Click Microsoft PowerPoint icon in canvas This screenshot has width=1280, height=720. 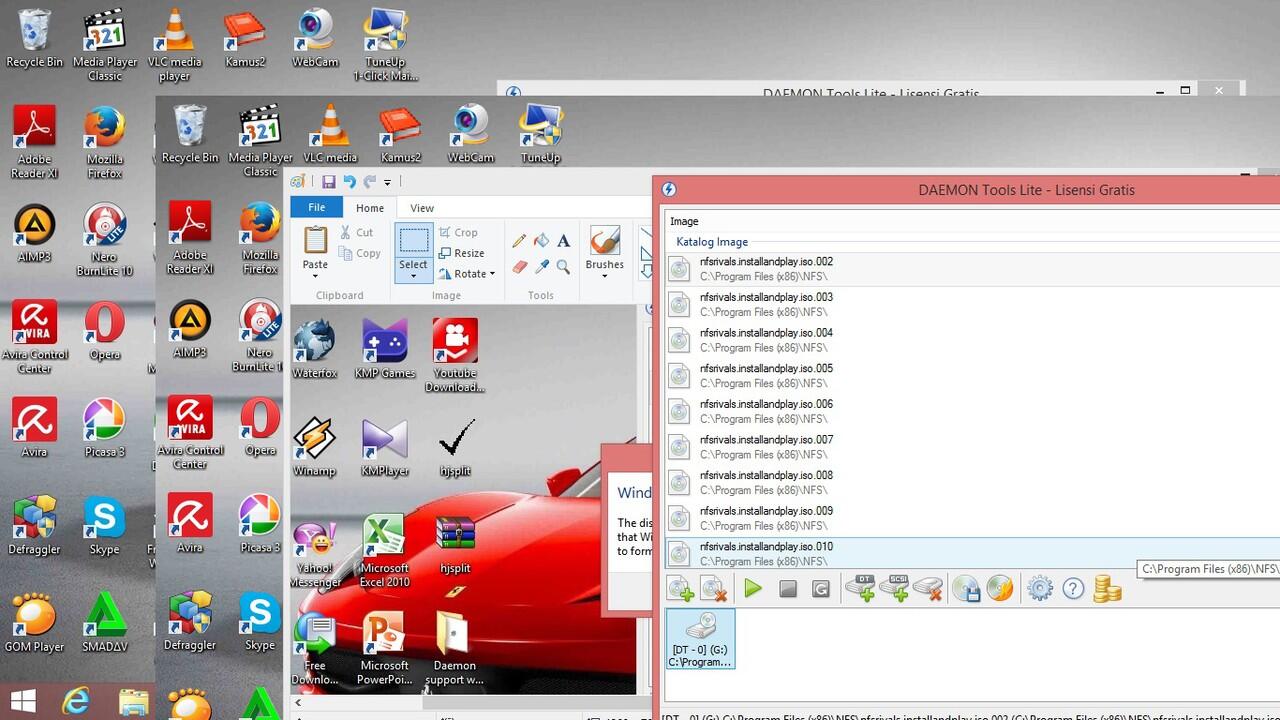coord(384,648)
